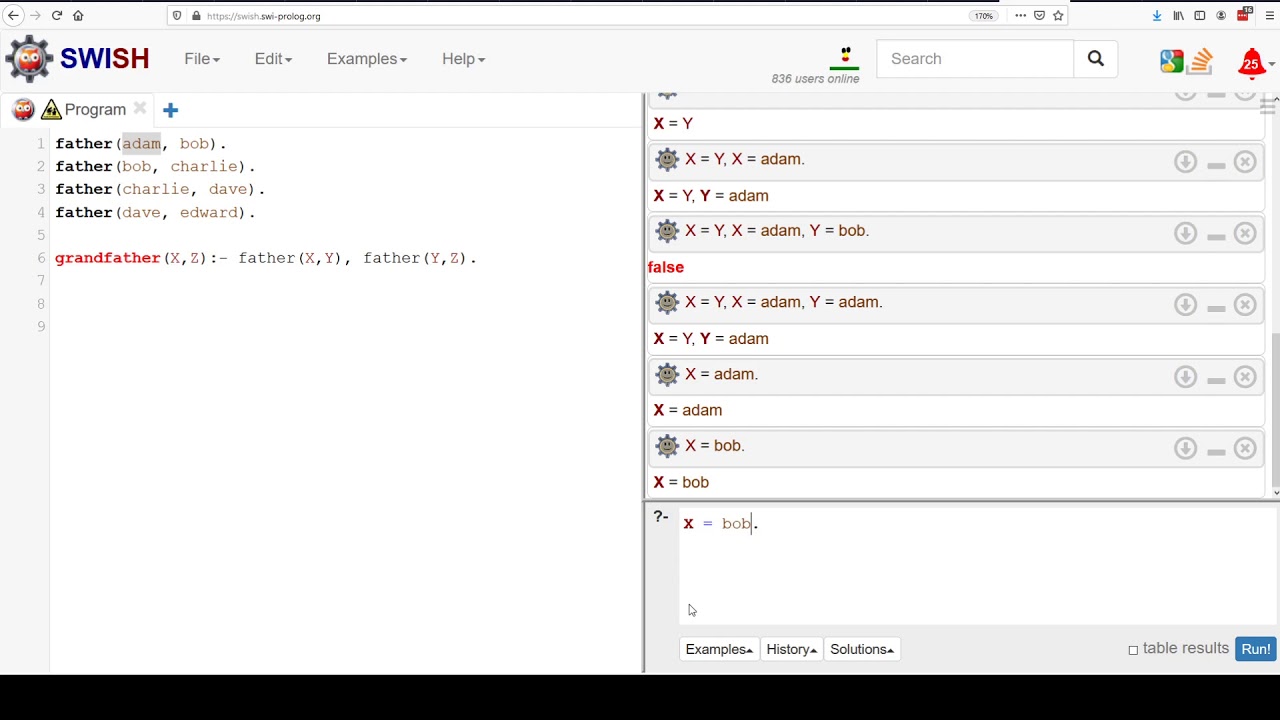Open the Examples menu in navbar
The height and width of the screenshot is (720, 1280).
pyautogui.click(x=367, y=59)
